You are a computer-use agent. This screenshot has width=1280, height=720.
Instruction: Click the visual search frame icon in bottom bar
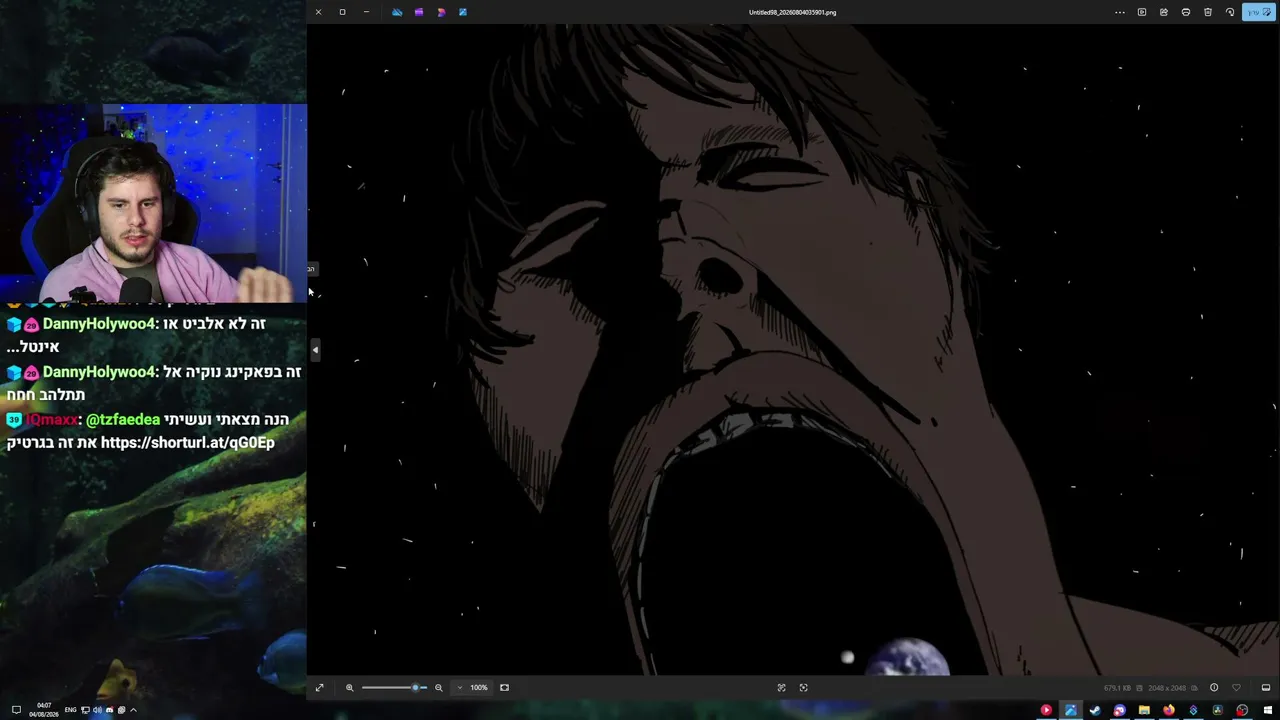[803, 687]
